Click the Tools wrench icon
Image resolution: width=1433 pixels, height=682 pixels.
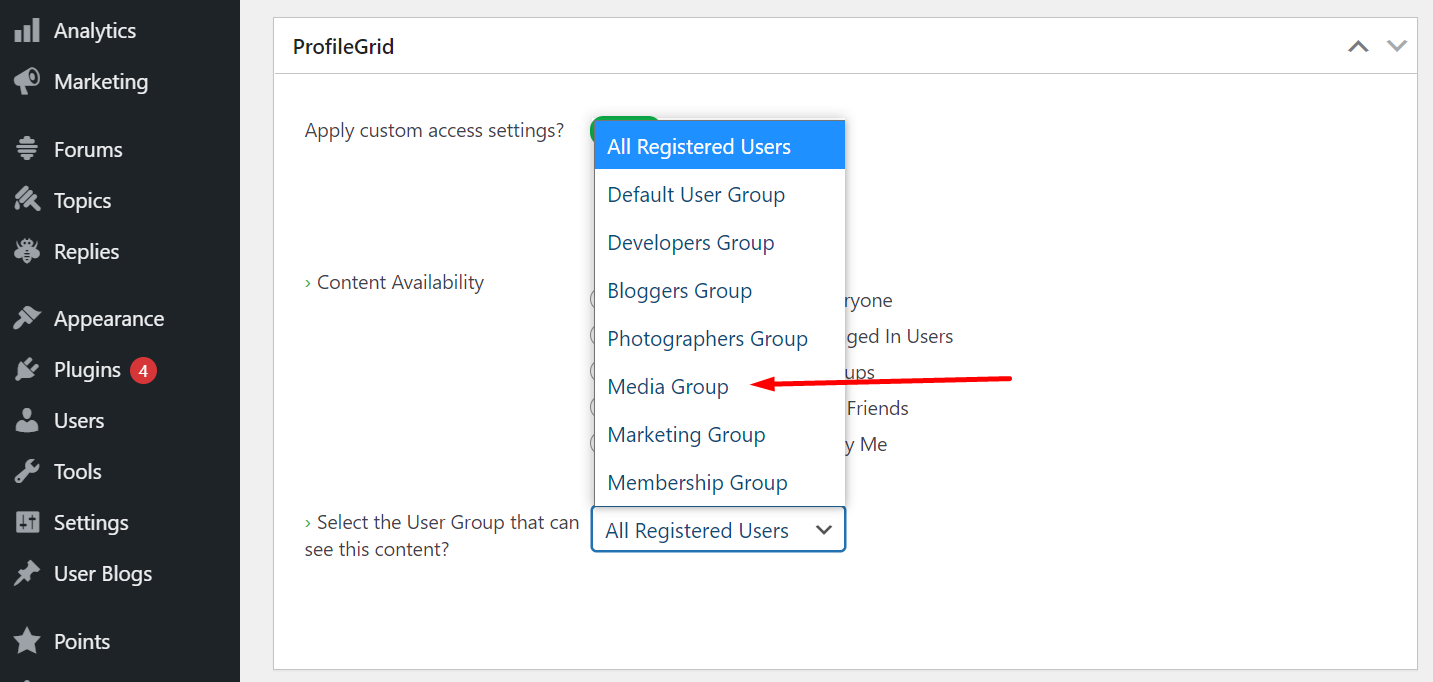click(x=27, y=472)
